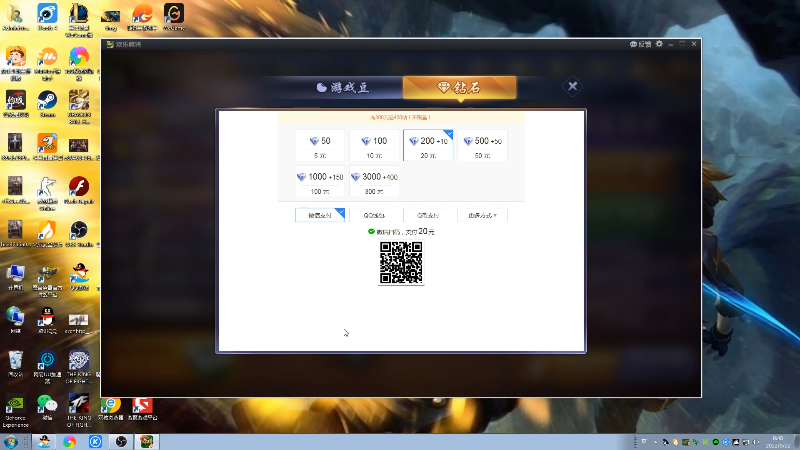Click the 欢乐麻将 title bar app icon
800x450 pixels.
[110, 44]
